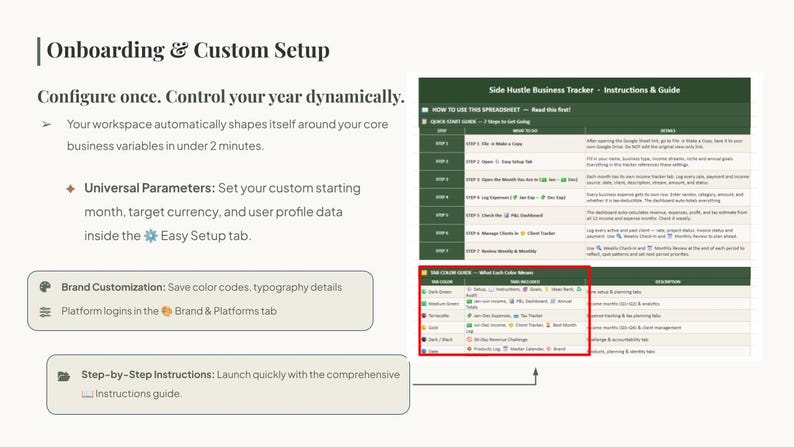The width and height of the screenshot is (794, 447).
Task: Click the P&L Dashboard chart icon in Step 5
Action: [x=506, y=215]
